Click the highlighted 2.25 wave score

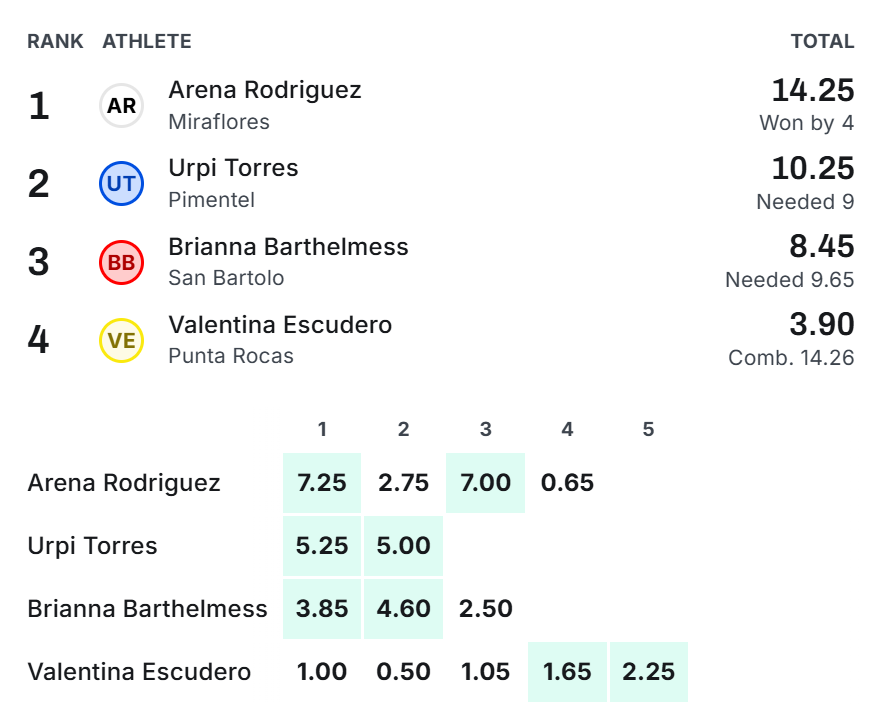[648, 672]
